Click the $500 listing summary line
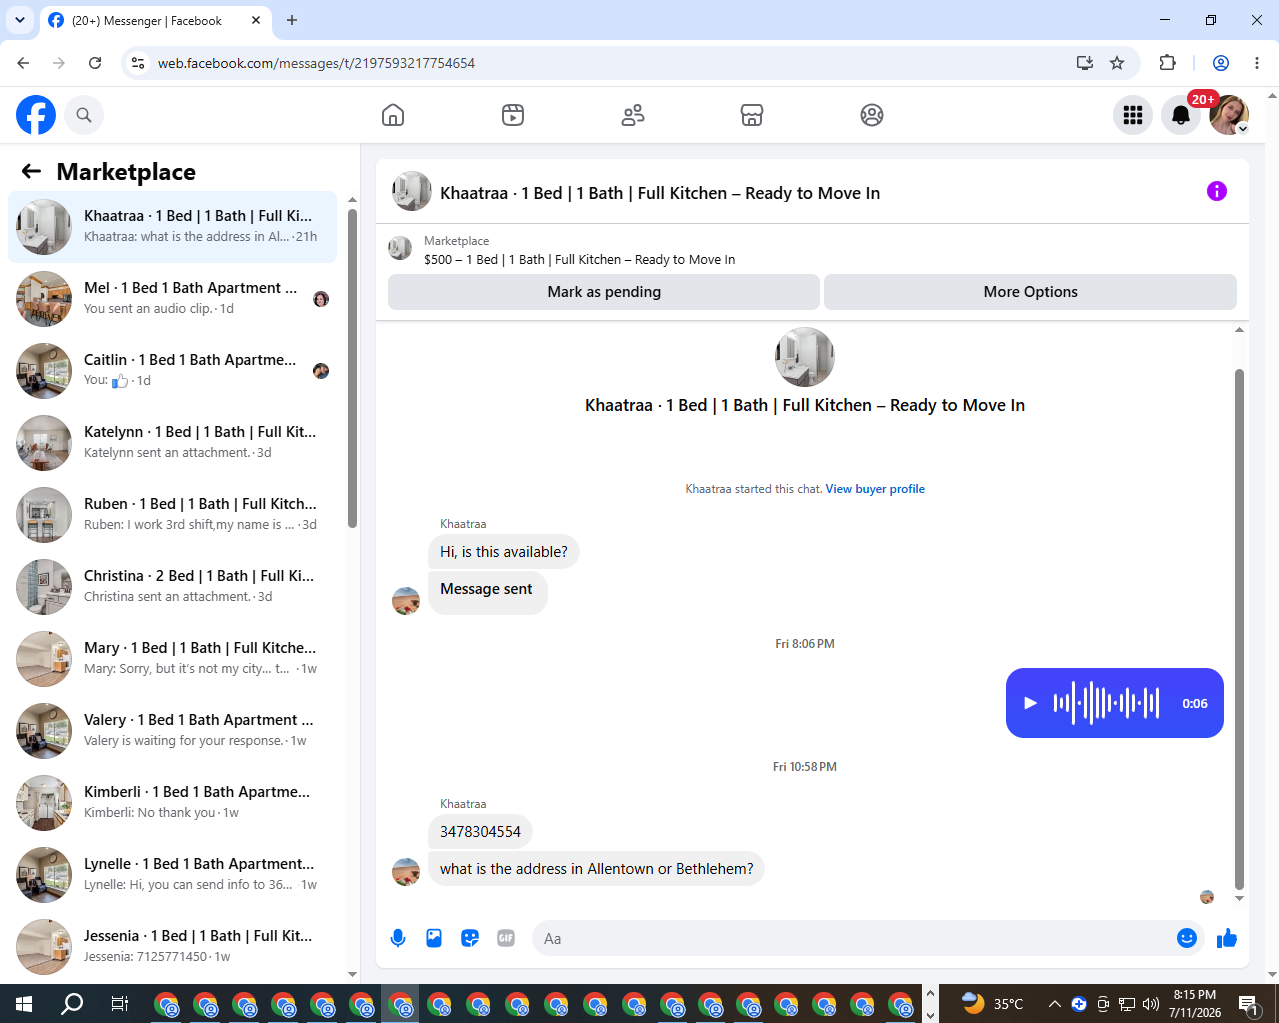The height and width of the screenshot is (1023, 1279). click(579, 259)
